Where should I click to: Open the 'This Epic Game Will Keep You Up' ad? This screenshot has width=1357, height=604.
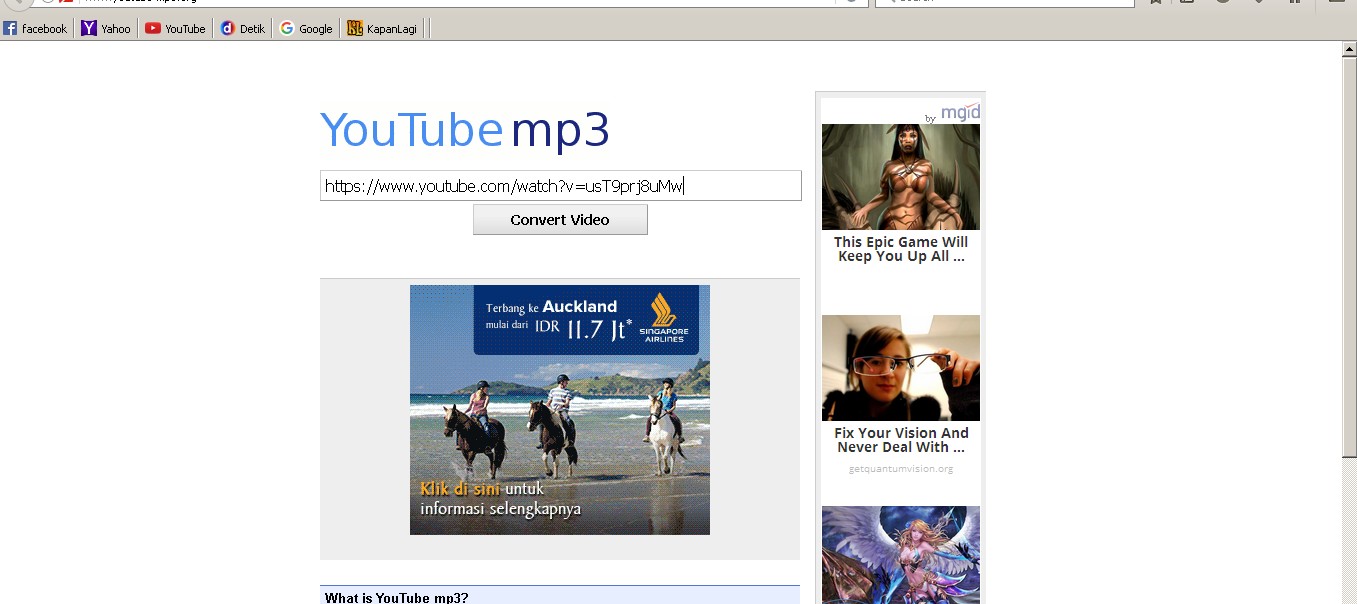pos(900,176)
